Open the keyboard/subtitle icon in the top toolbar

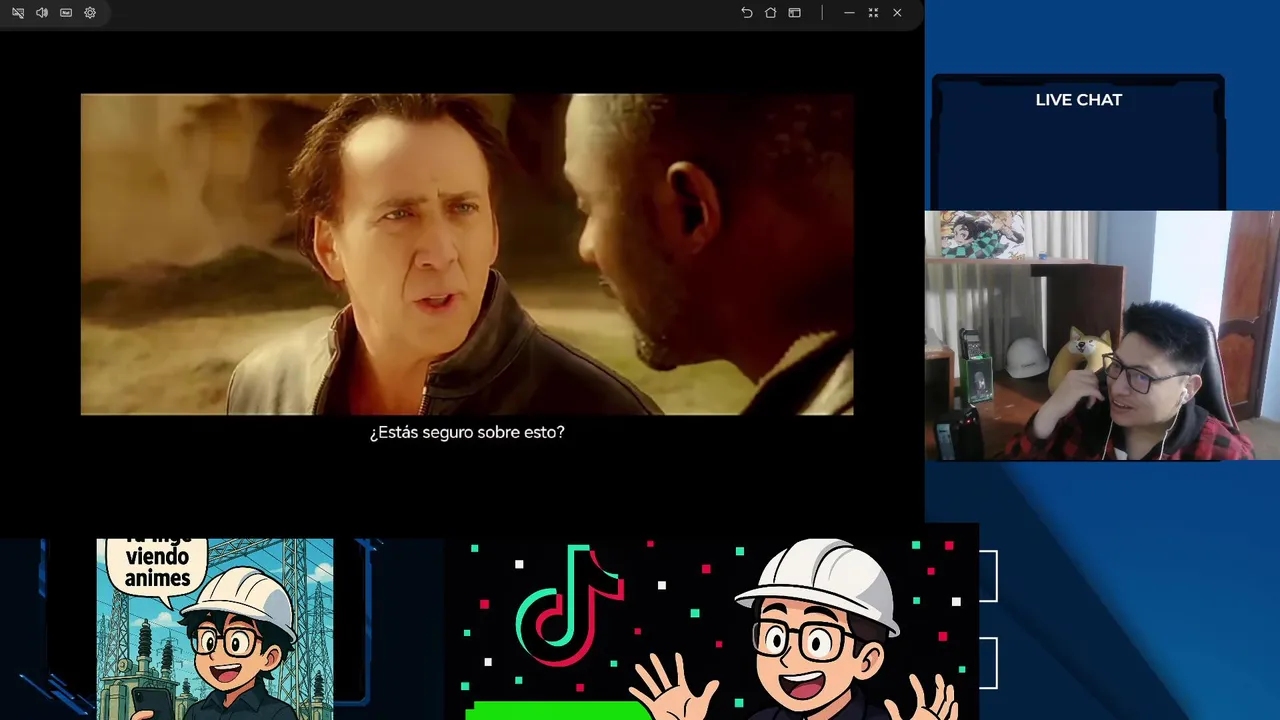tap(66, 13)
